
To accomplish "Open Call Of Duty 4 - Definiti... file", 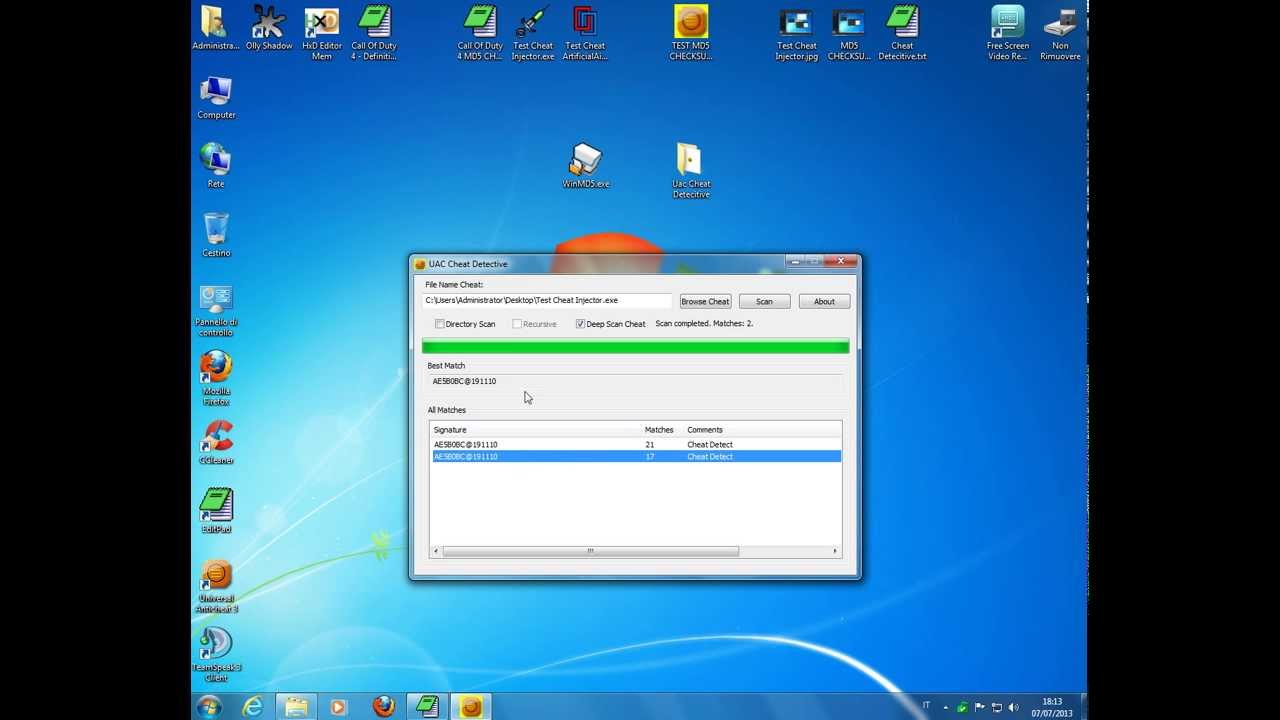I will [x=374, y=34].
